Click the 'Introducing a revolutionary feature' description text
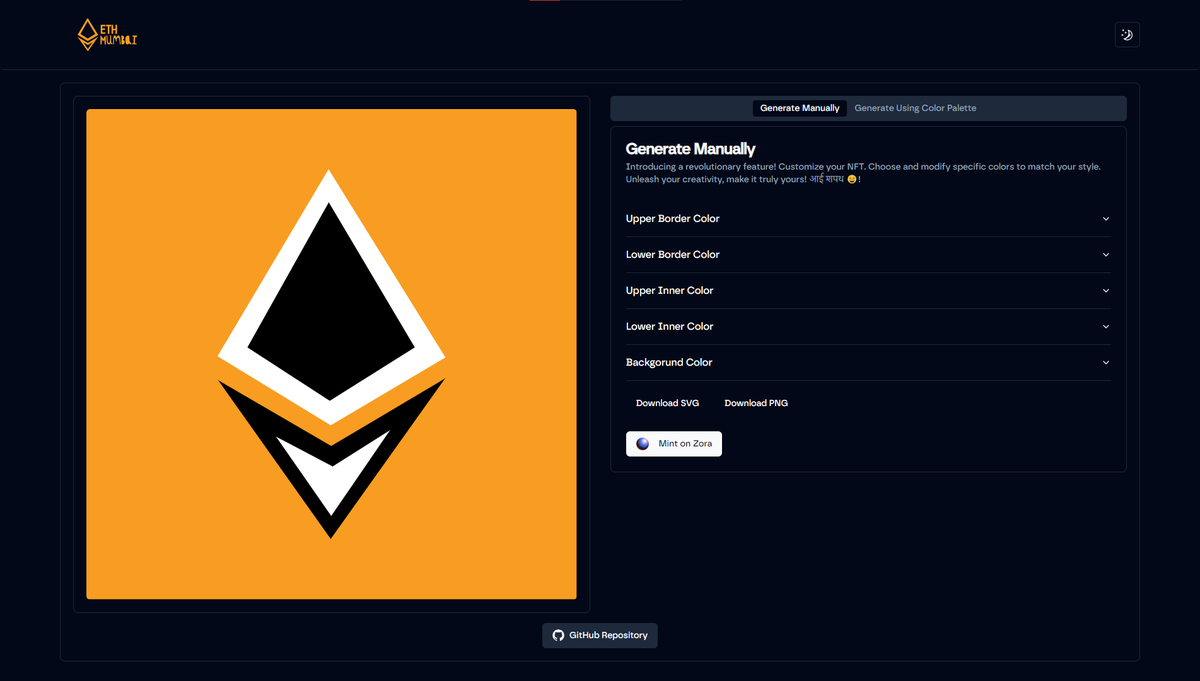Viewport: 1200px width, 681px height. 863,173
